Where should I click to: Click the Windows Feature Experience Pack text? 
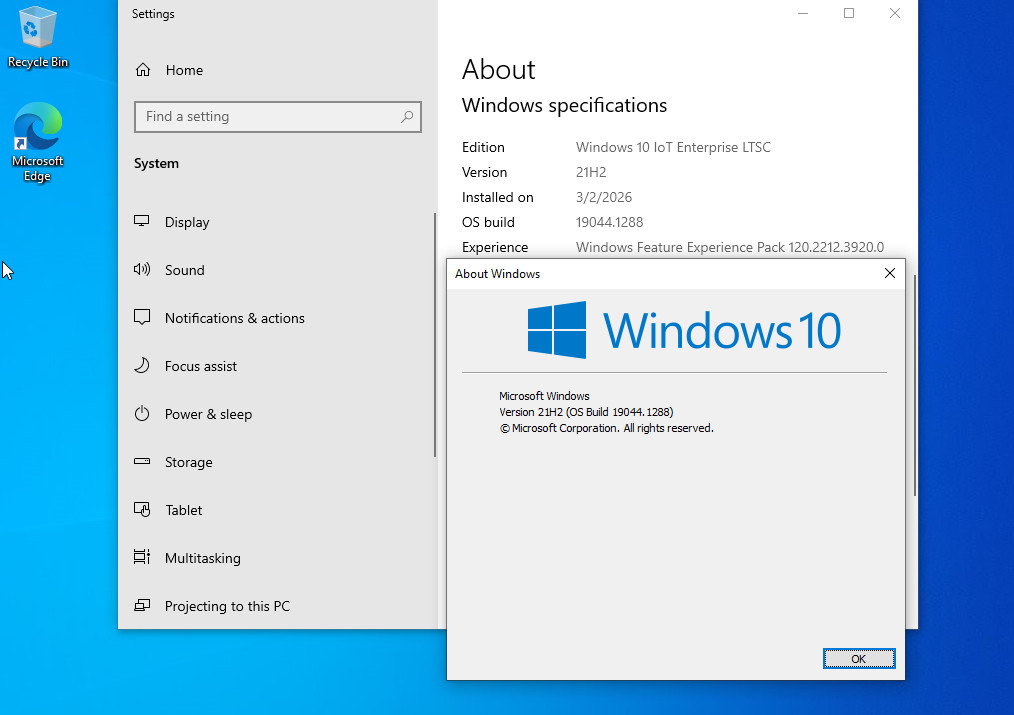729,247
